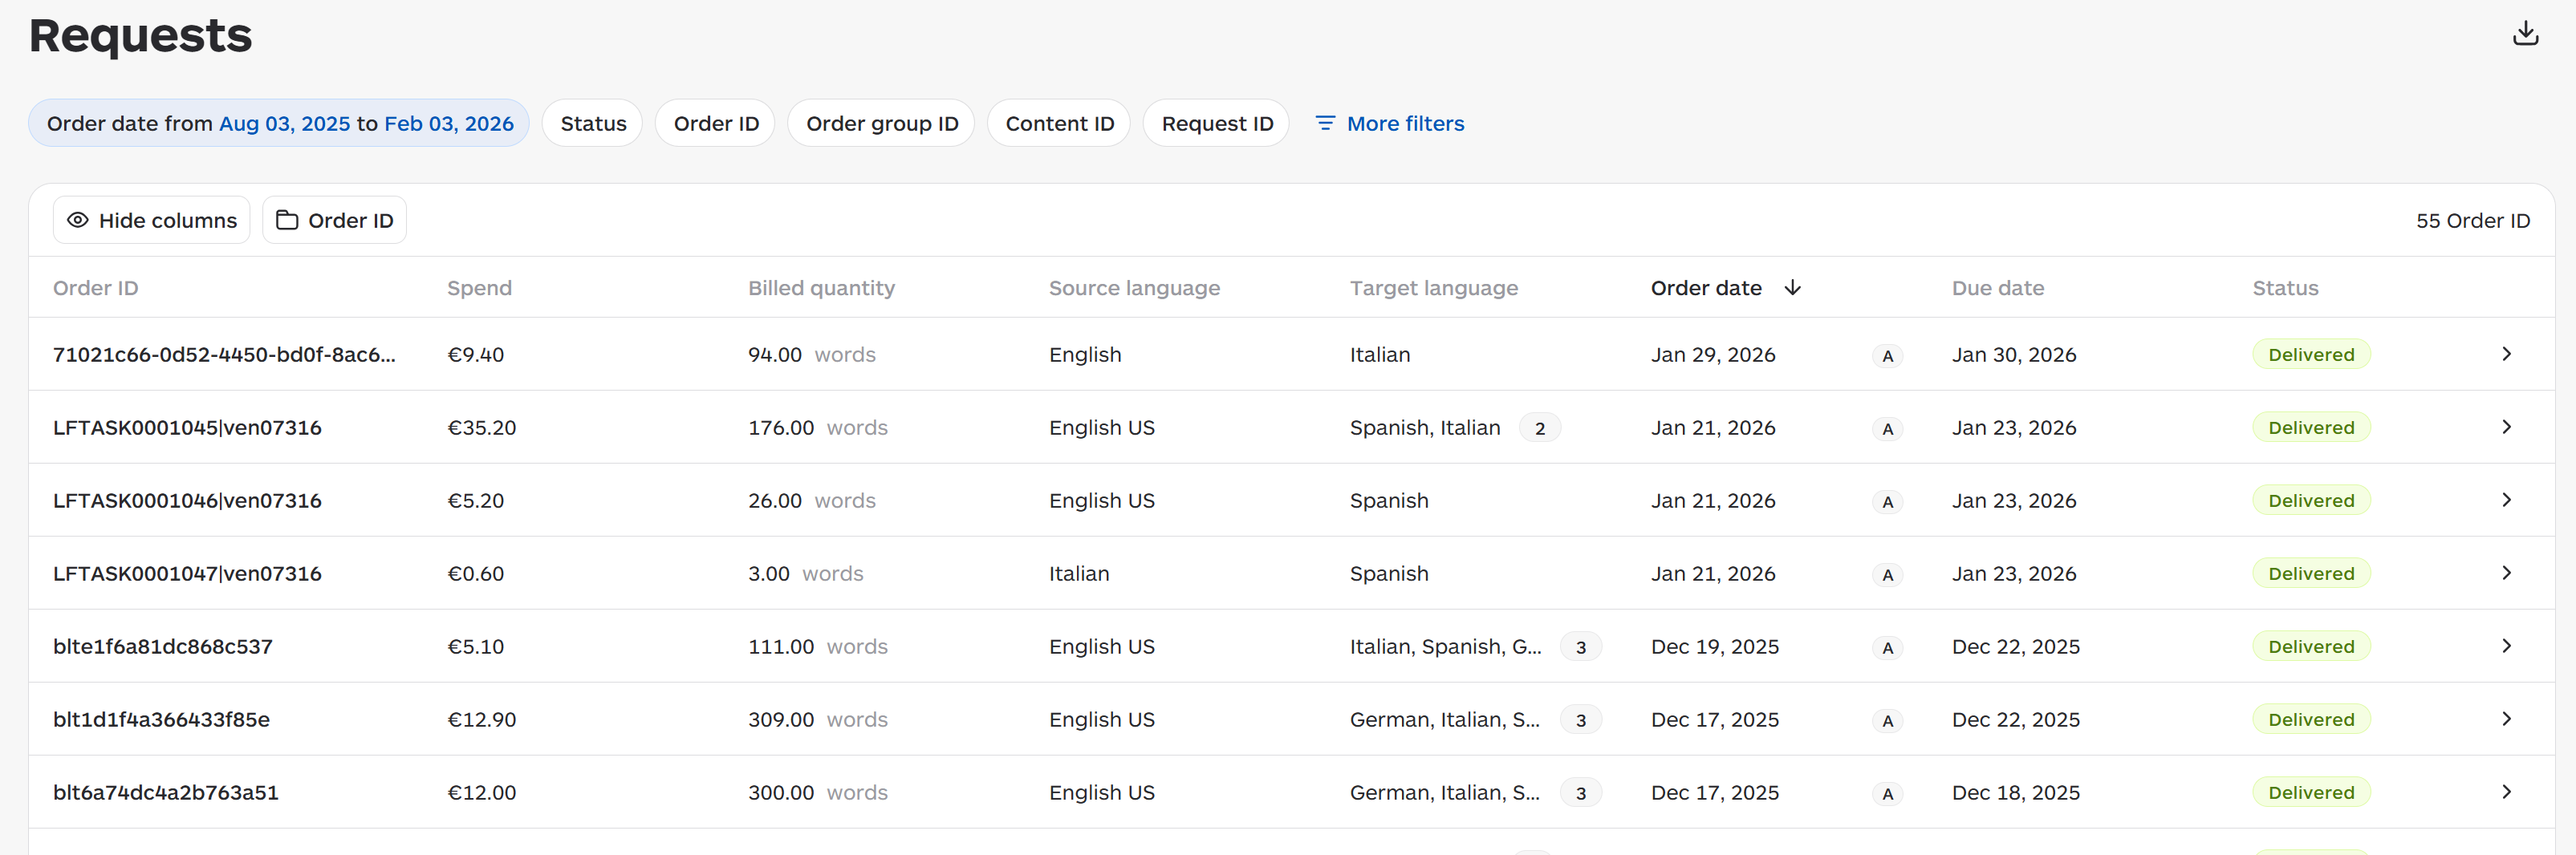Open the Order group ID filter
The height and width of the screenshot is (855, 2576).
(x=881, y=123)
